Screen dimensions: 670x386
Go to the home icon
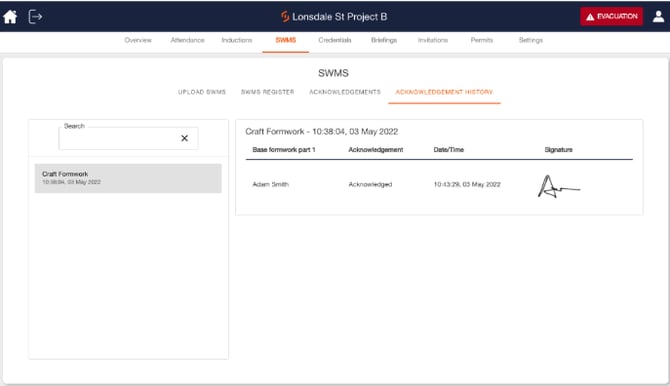coord(10,17)
